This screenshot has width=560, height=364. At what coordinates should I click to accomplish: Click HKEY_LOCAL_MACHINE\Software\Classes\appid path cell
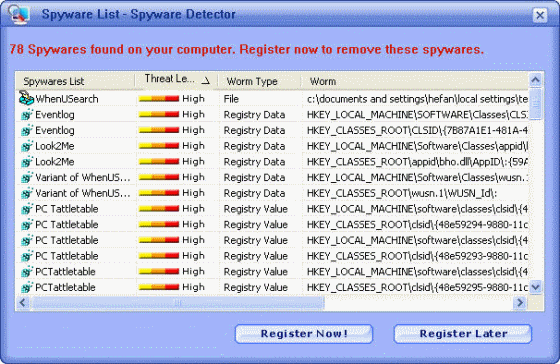point(417,146)
